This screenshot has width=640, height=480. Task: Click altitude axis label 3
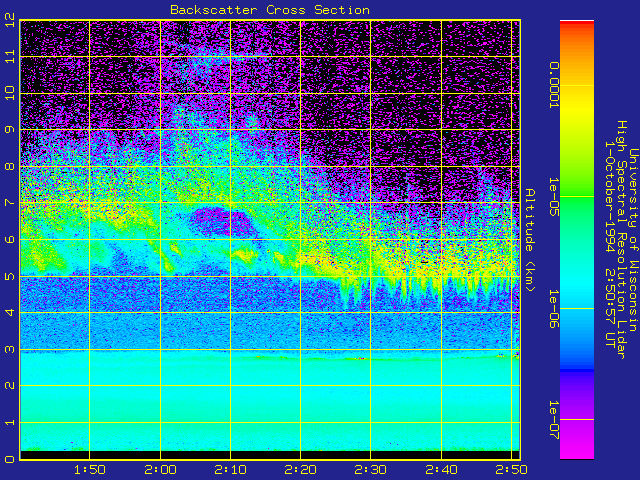(x=10, y=349)
